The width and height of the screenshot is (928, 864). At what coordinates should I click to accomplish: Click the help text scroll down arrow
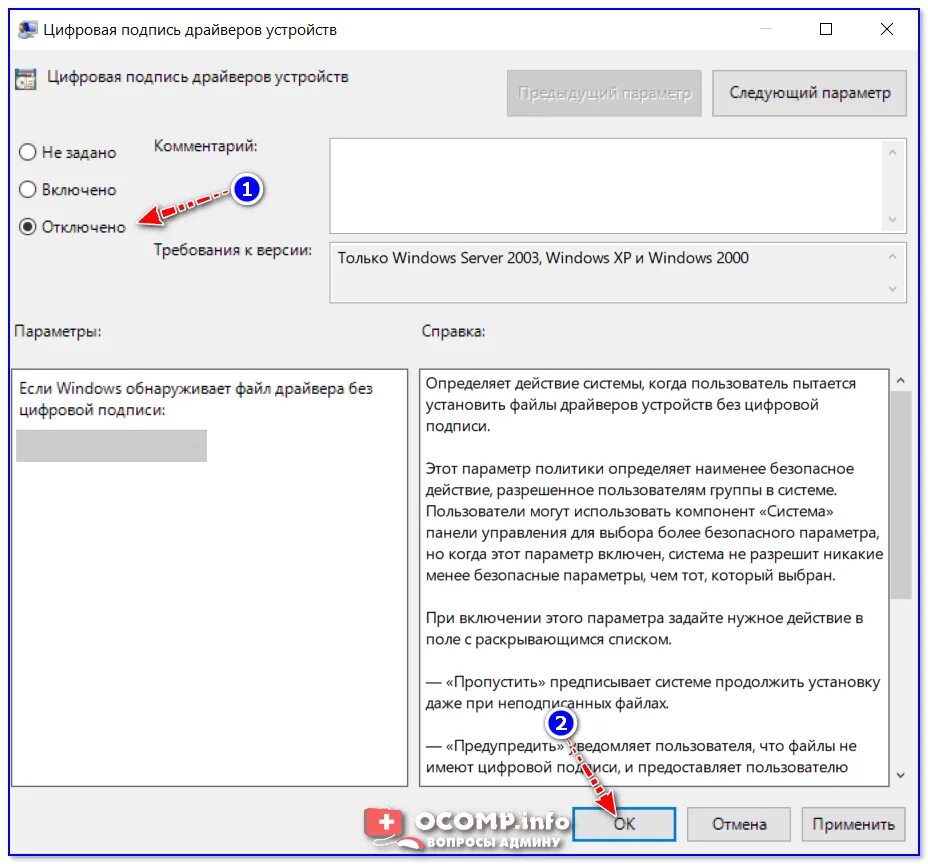coord(900,775)
